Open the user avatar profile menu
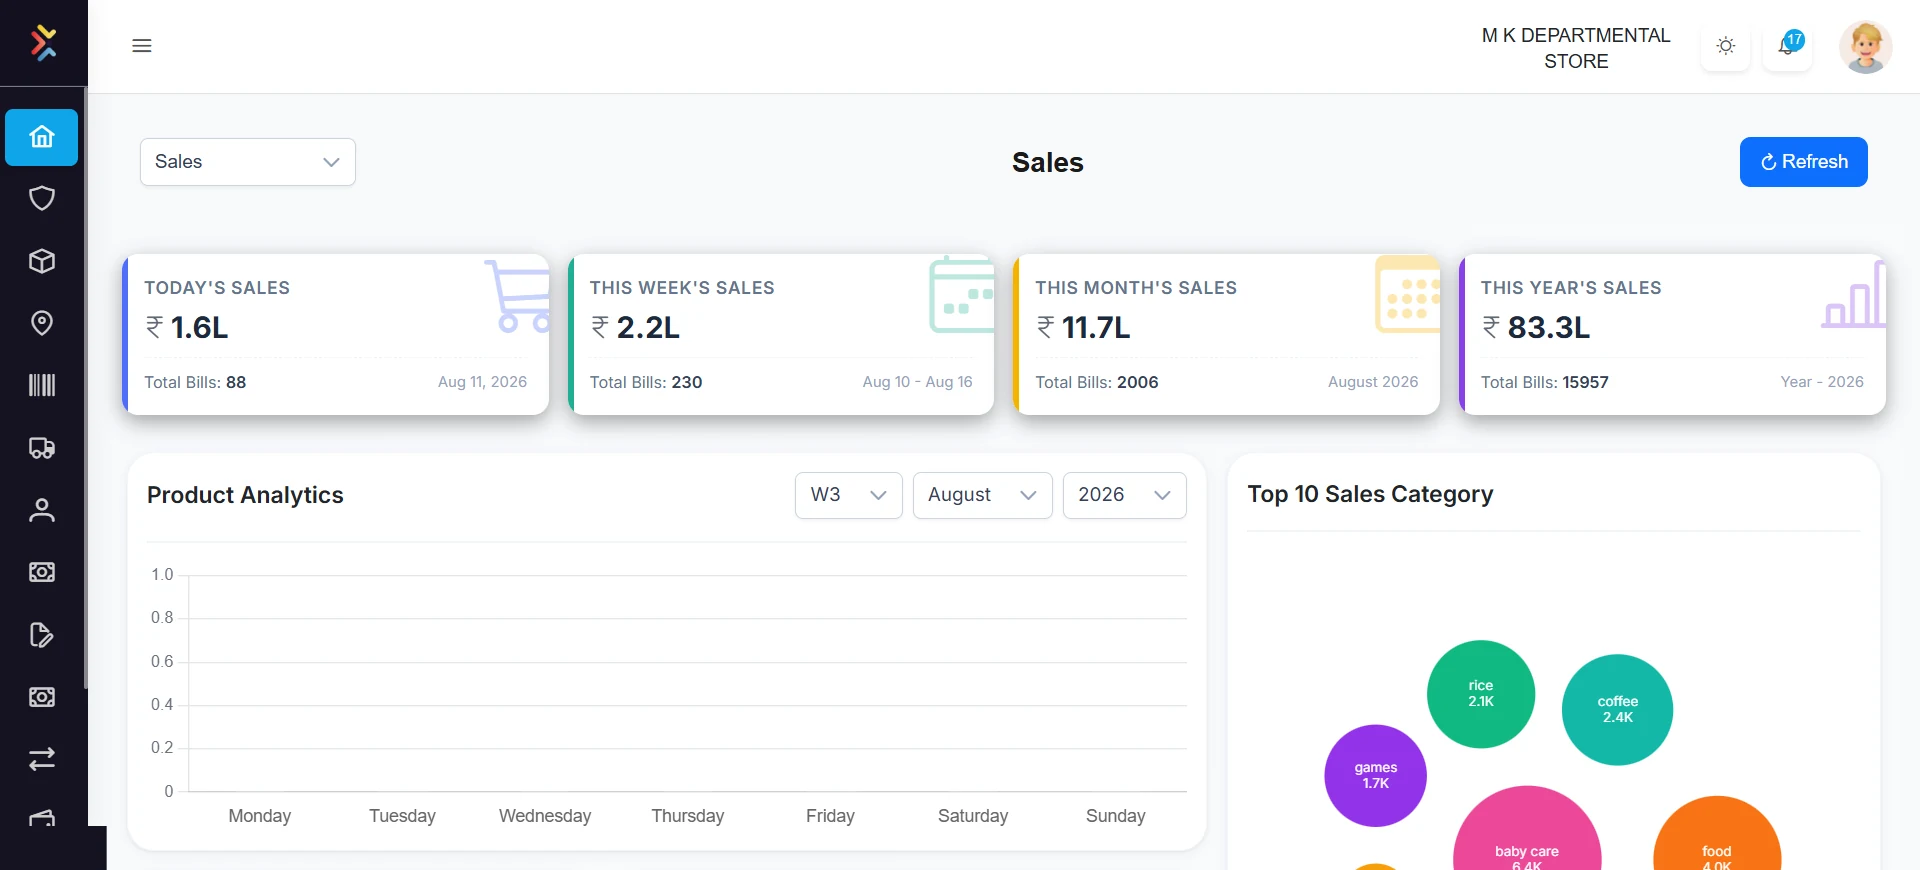The height and width of the screenshot is (870, 1920). click(1865, 47)
